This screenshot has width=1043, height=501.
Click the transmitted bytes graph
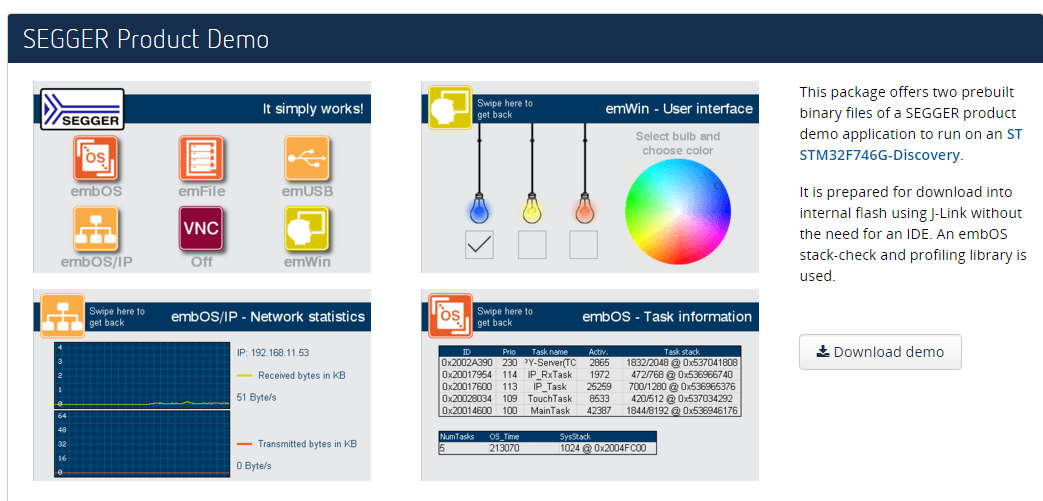[142, 443]
